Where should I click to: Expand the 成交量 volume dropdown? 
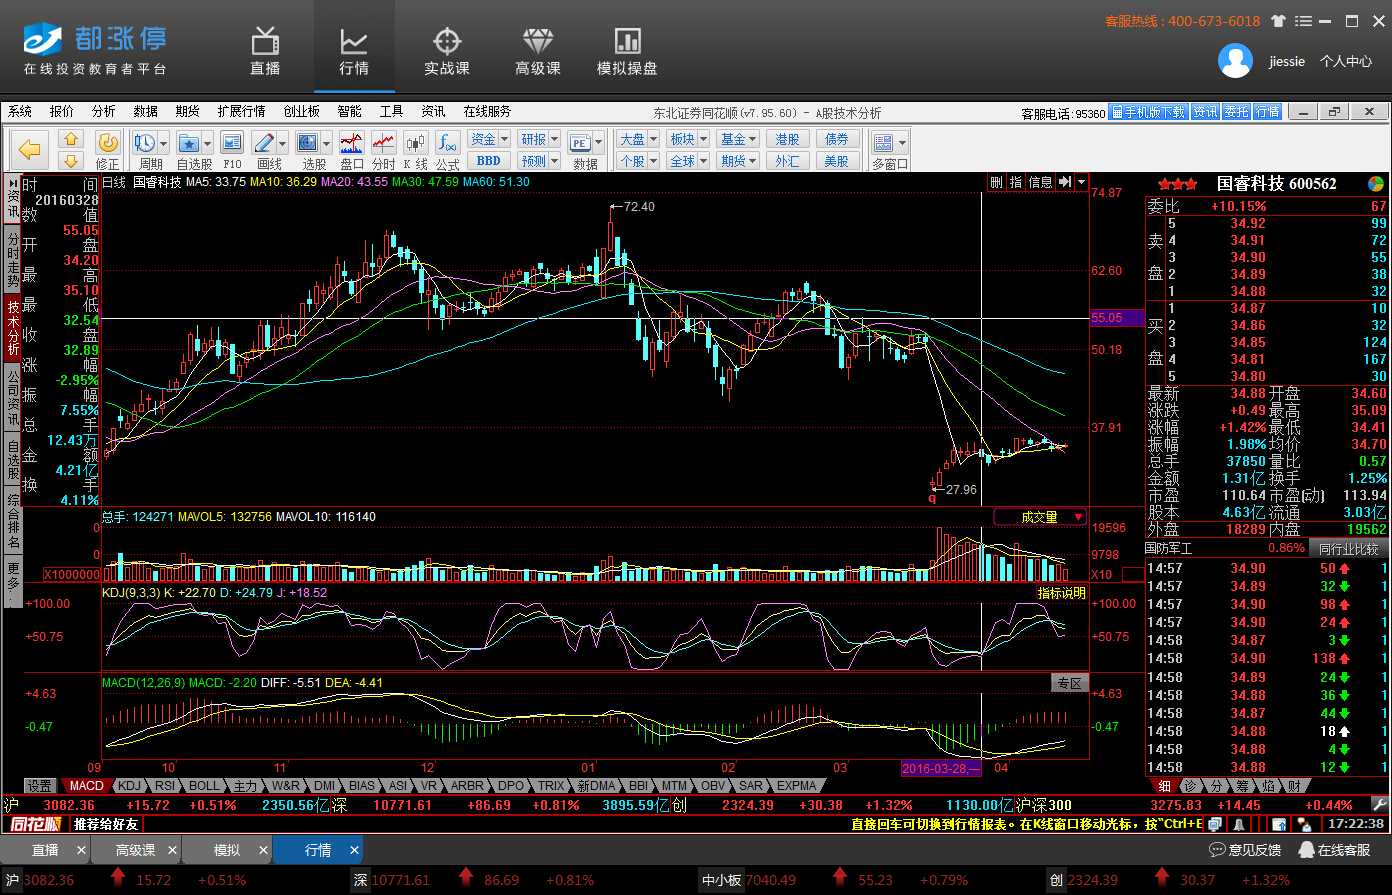pos(1079,517)
